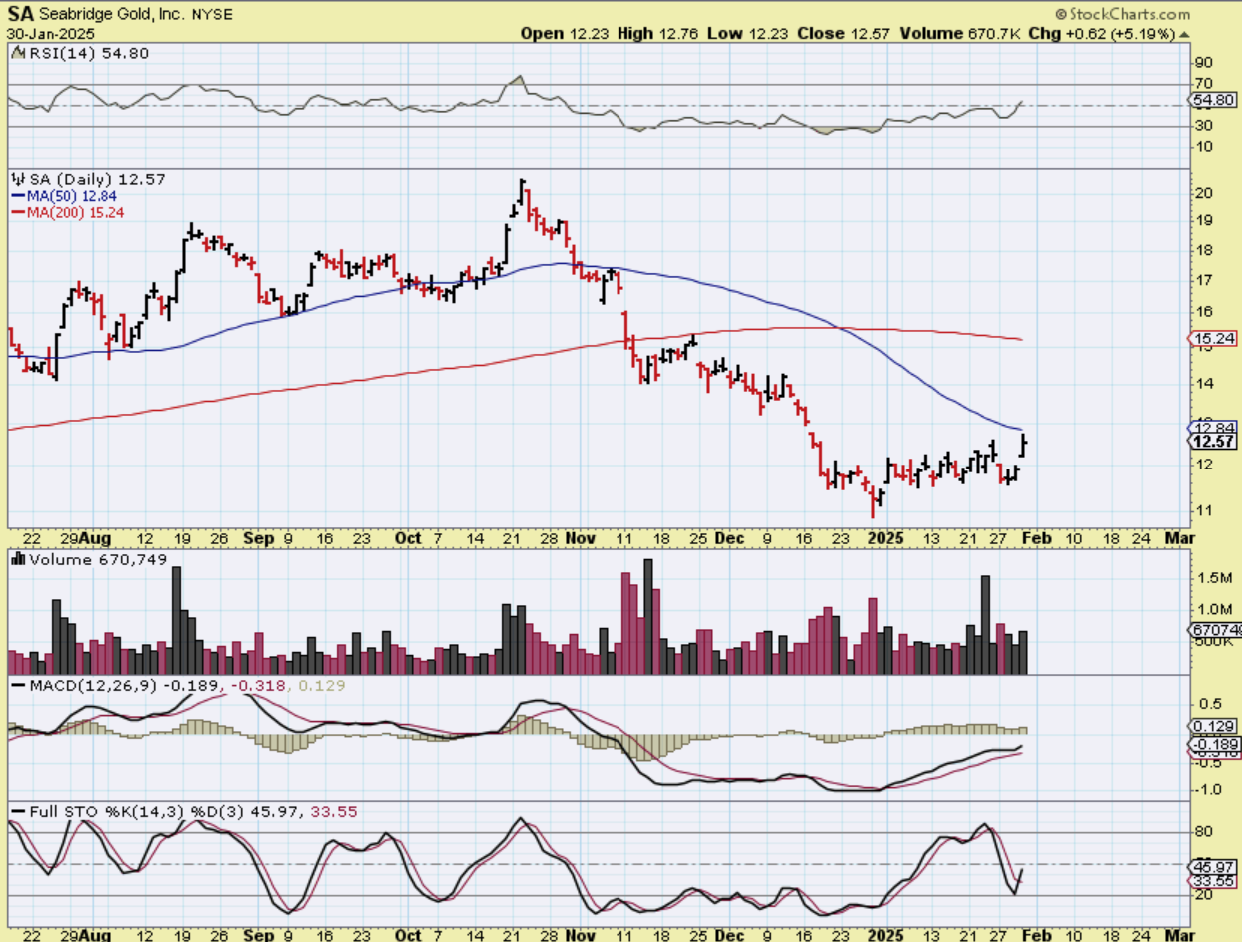Click the 80 level on the stochastic axis
Screen dimensions: 1242x942
click(1204, 832)
